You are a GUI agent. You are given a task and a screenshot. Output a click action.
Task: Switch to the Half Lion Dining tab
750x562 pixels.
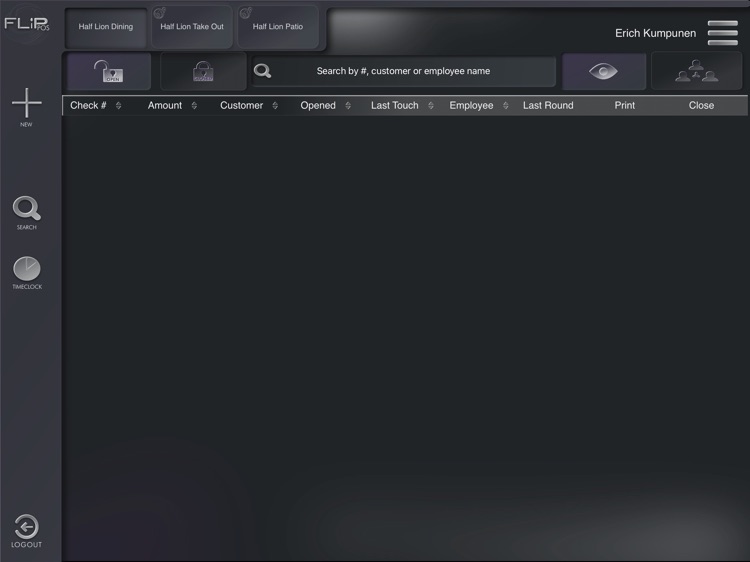[x=106, y=27]
